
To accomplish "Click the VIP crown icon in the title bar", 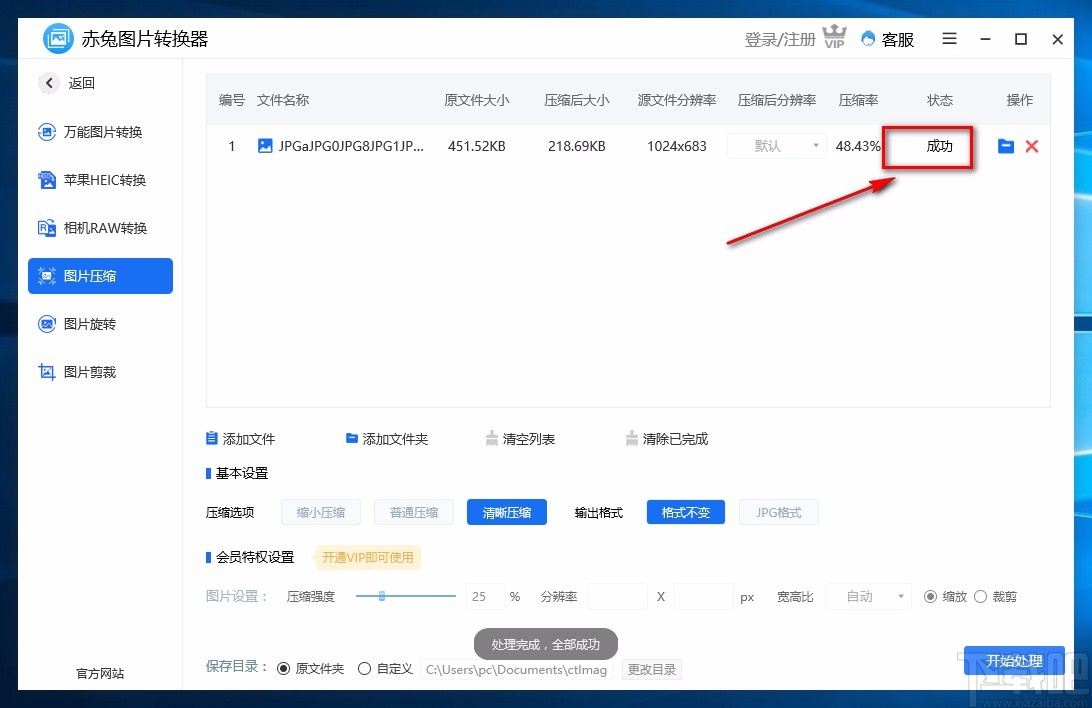I will click(834, 37).
